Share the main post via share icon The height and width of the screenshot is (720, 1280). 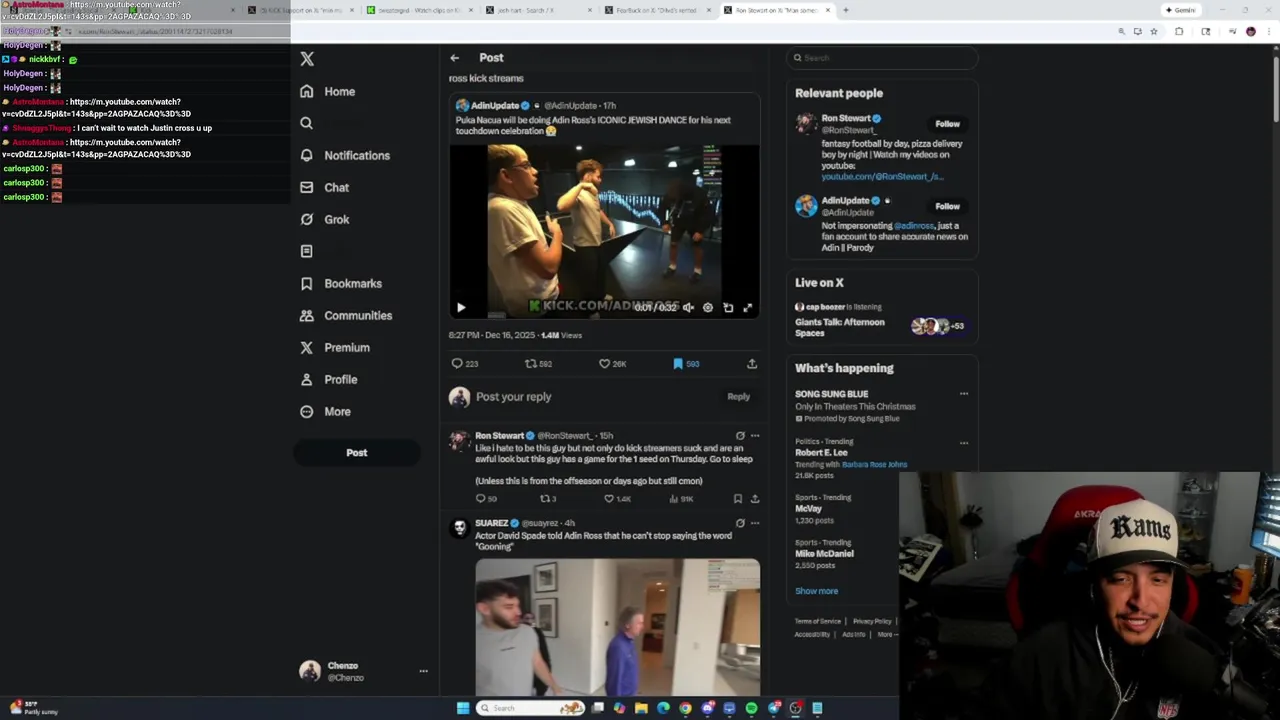(x=752, y=364)
